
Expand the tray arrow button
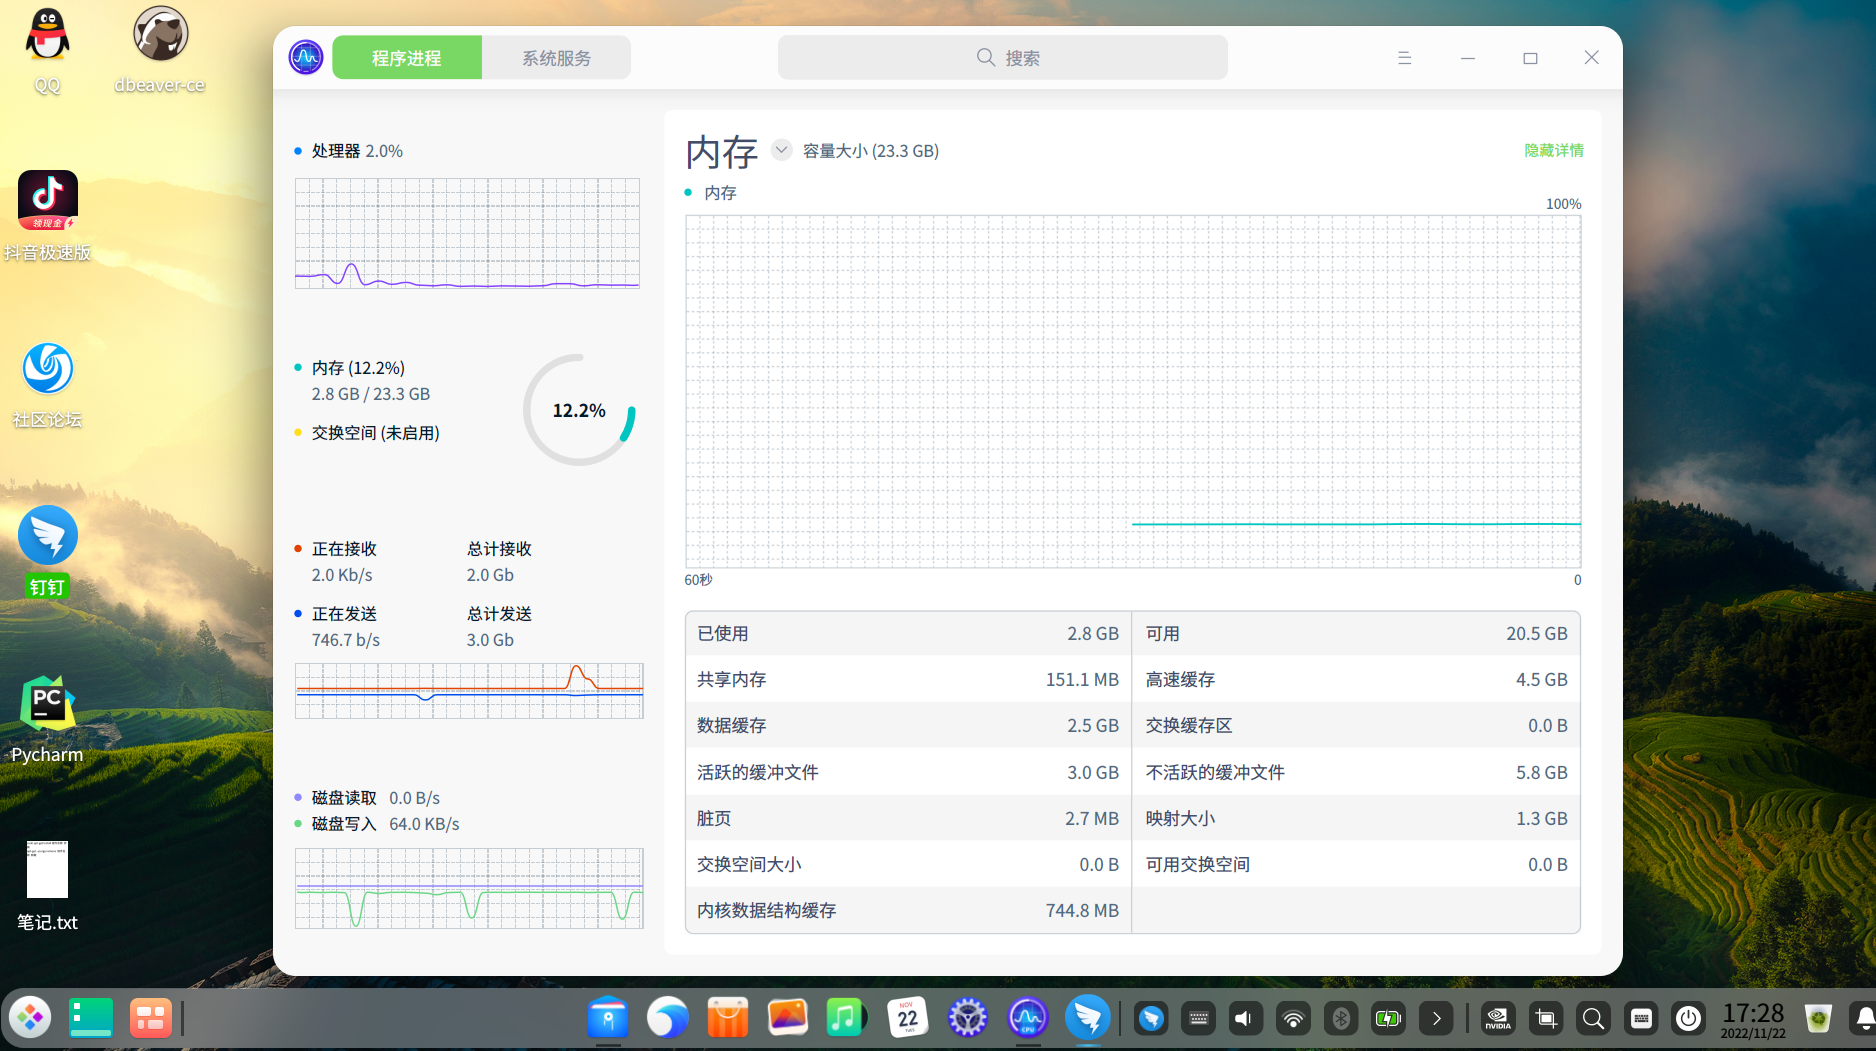coord(1436,1018)
